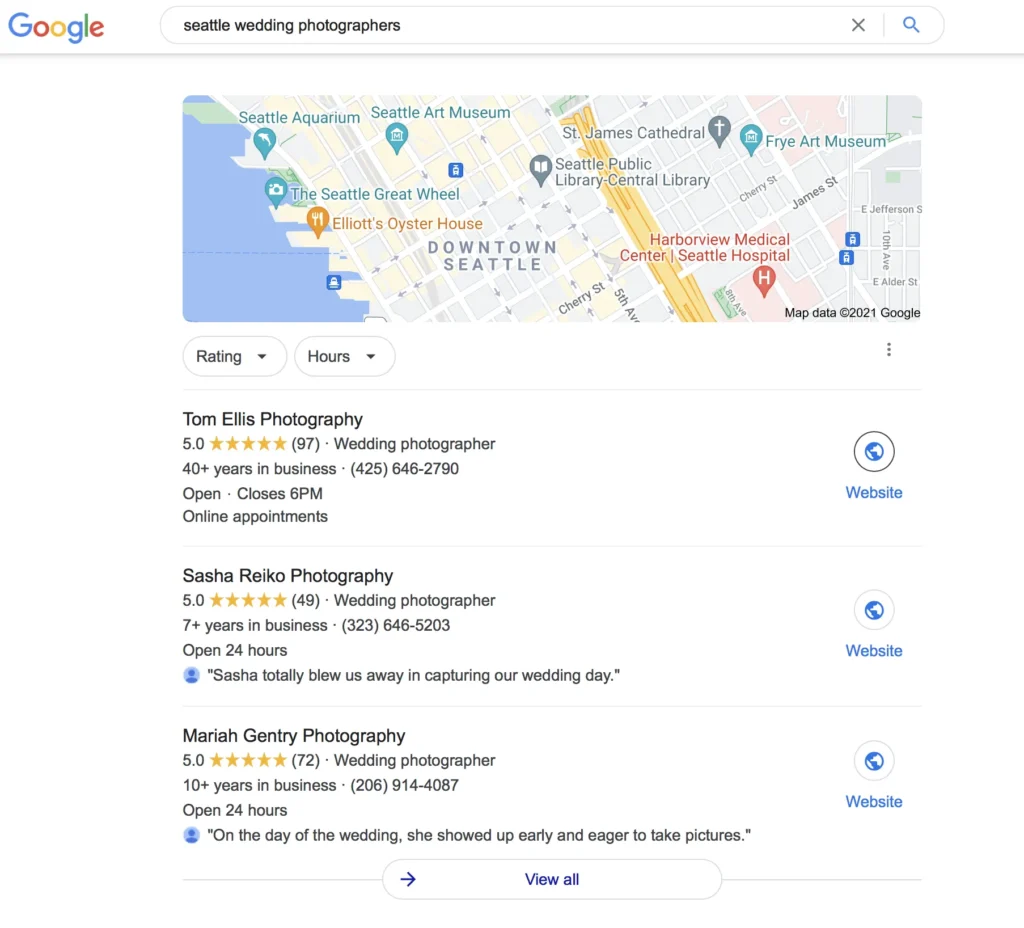
Task: Open Mariah Gentry Photography website globe icon
Action: [x=874, y=761]
